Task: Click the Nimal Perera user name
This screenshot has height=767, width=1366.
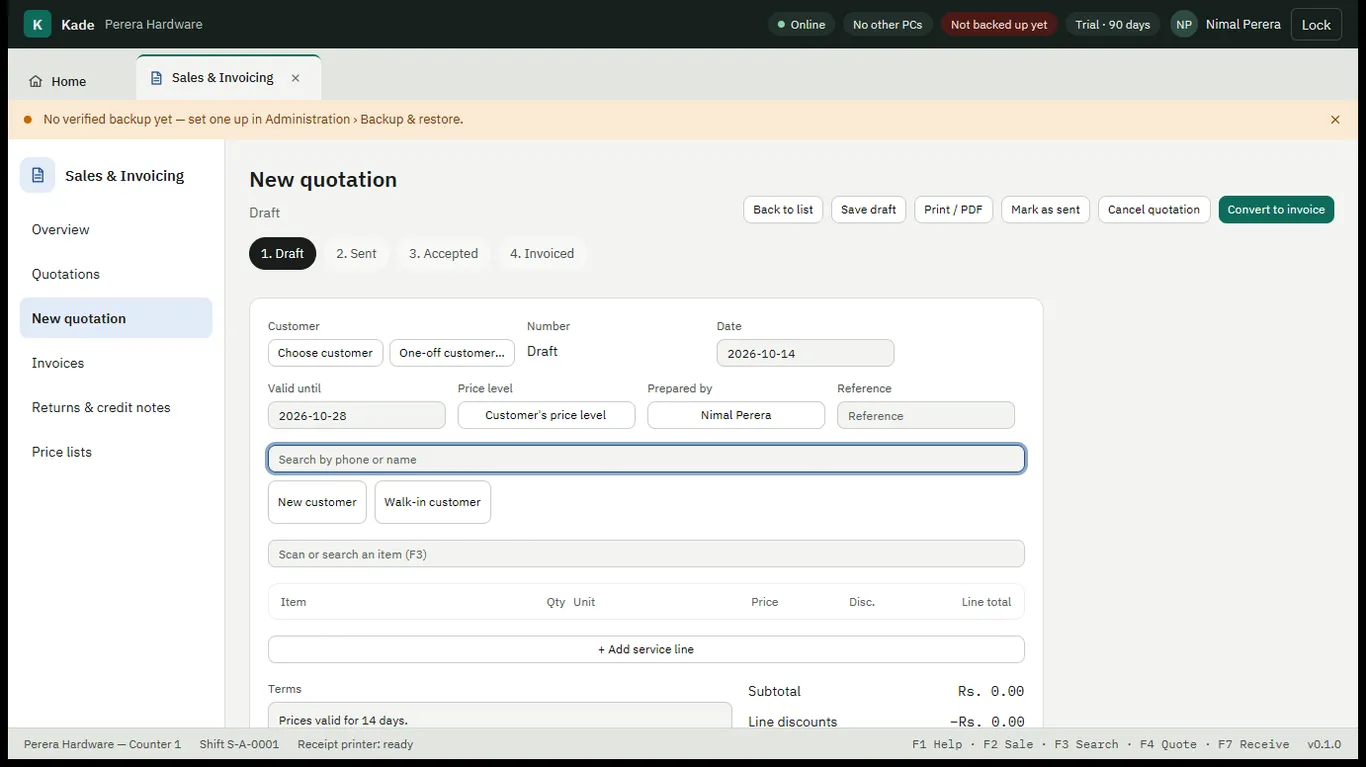Action: [1243, 24]
